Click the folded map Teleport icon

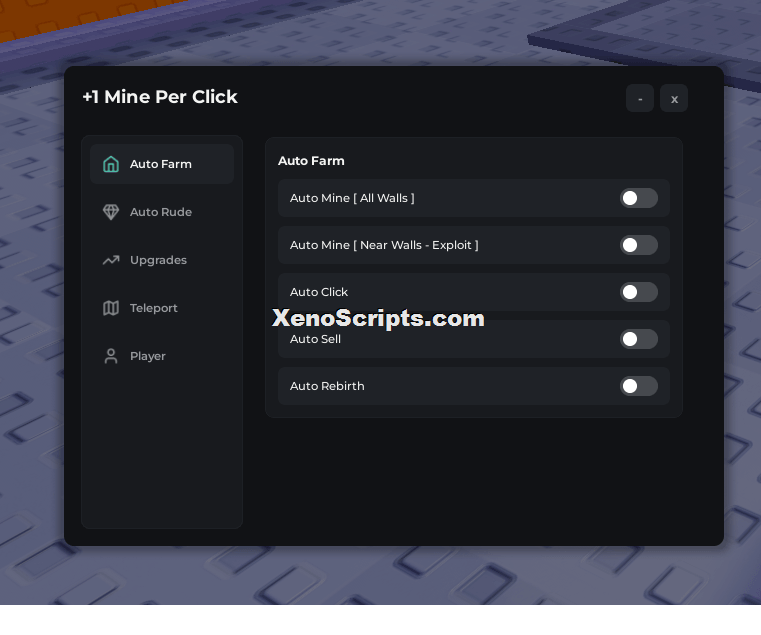coord(111,308)
